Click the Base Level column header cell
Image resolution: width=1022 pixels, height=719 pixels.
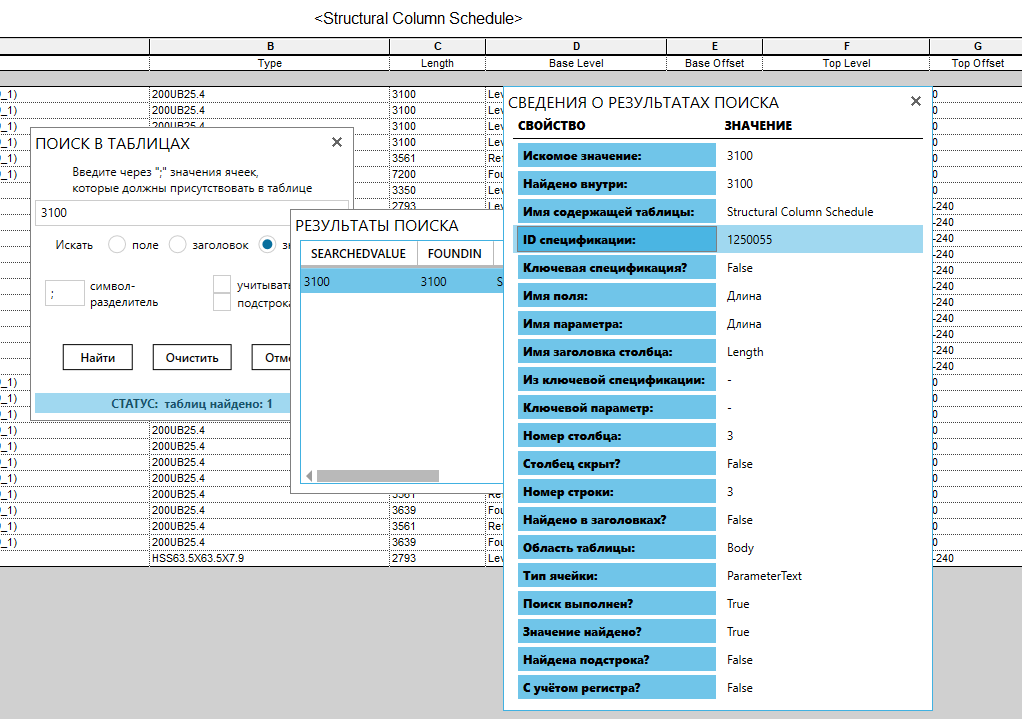click(x=576, y=63)
